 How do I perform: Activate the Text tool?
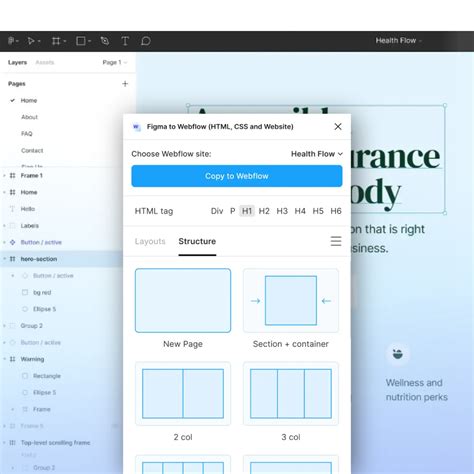[x=125, y=41]
